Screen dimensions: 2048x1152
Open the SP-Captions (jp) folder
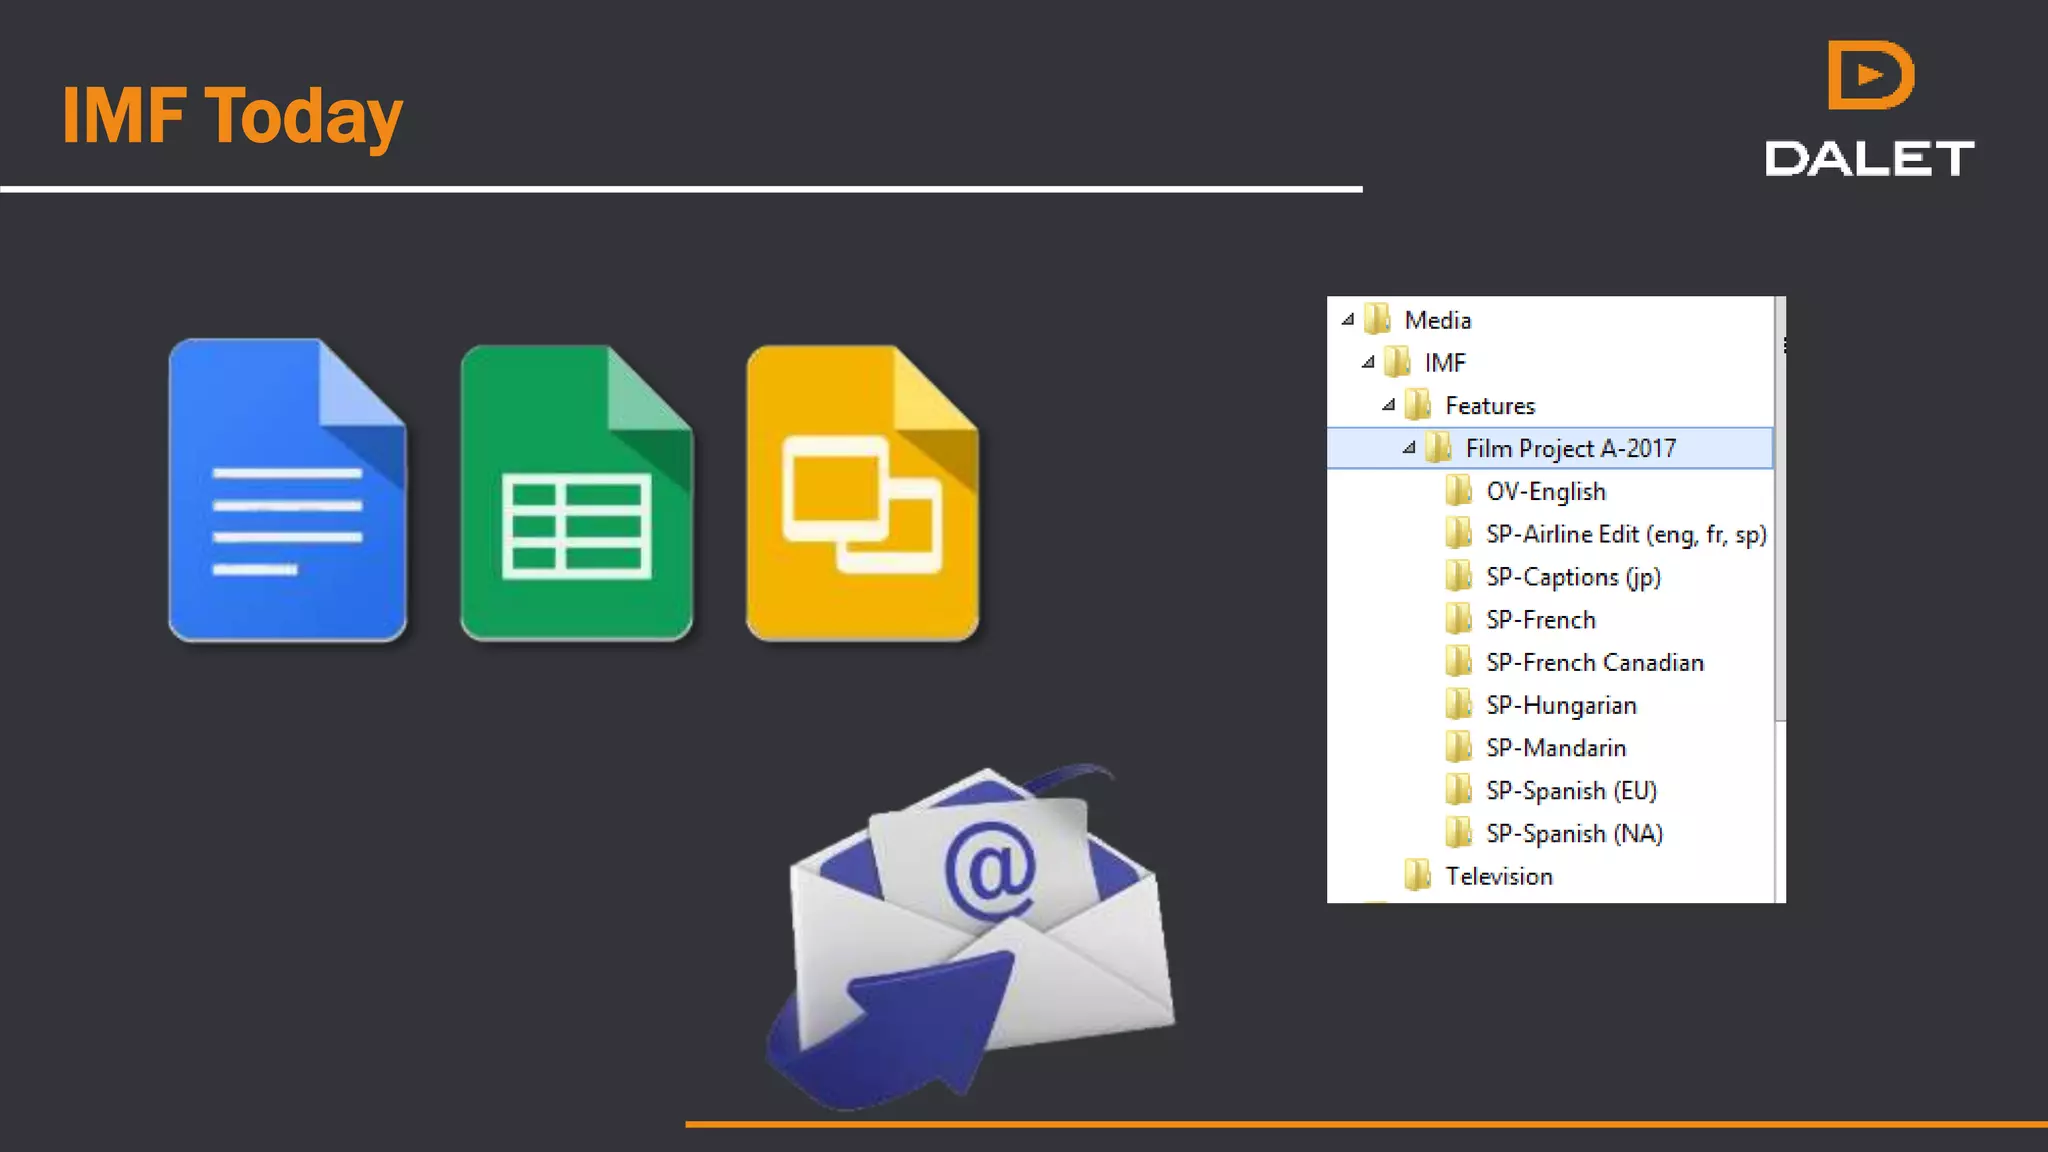point(1572,577)
